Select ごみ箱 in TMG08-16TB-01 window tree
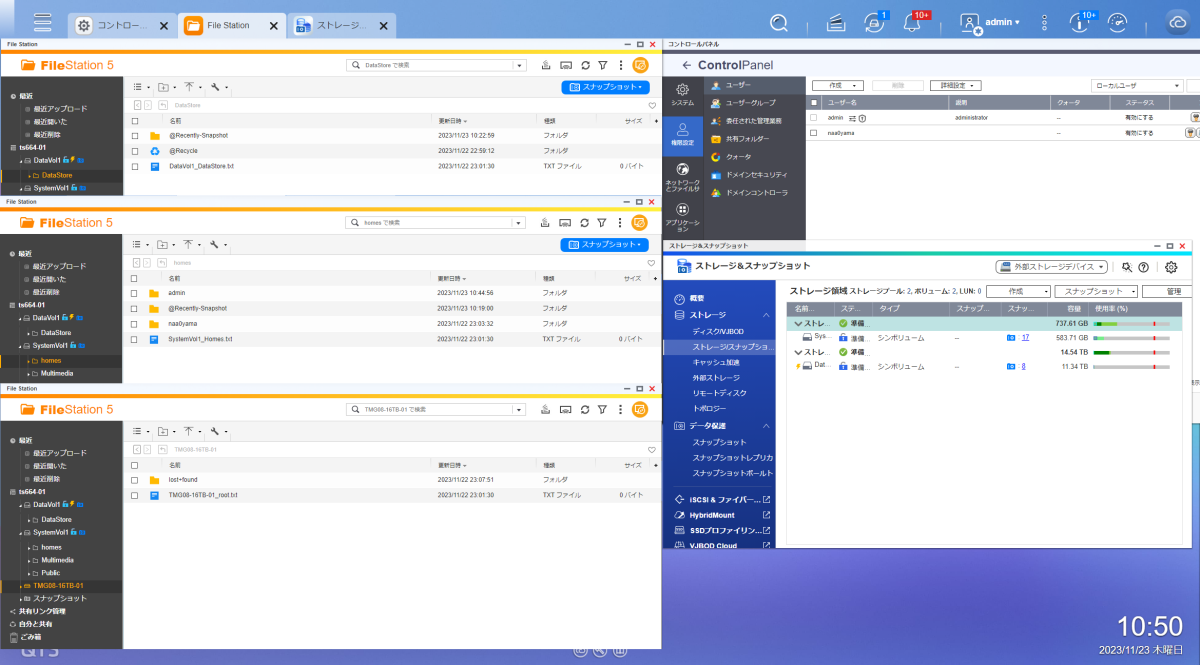Screen dimensions: 1200x665 (x=31, y=636)
